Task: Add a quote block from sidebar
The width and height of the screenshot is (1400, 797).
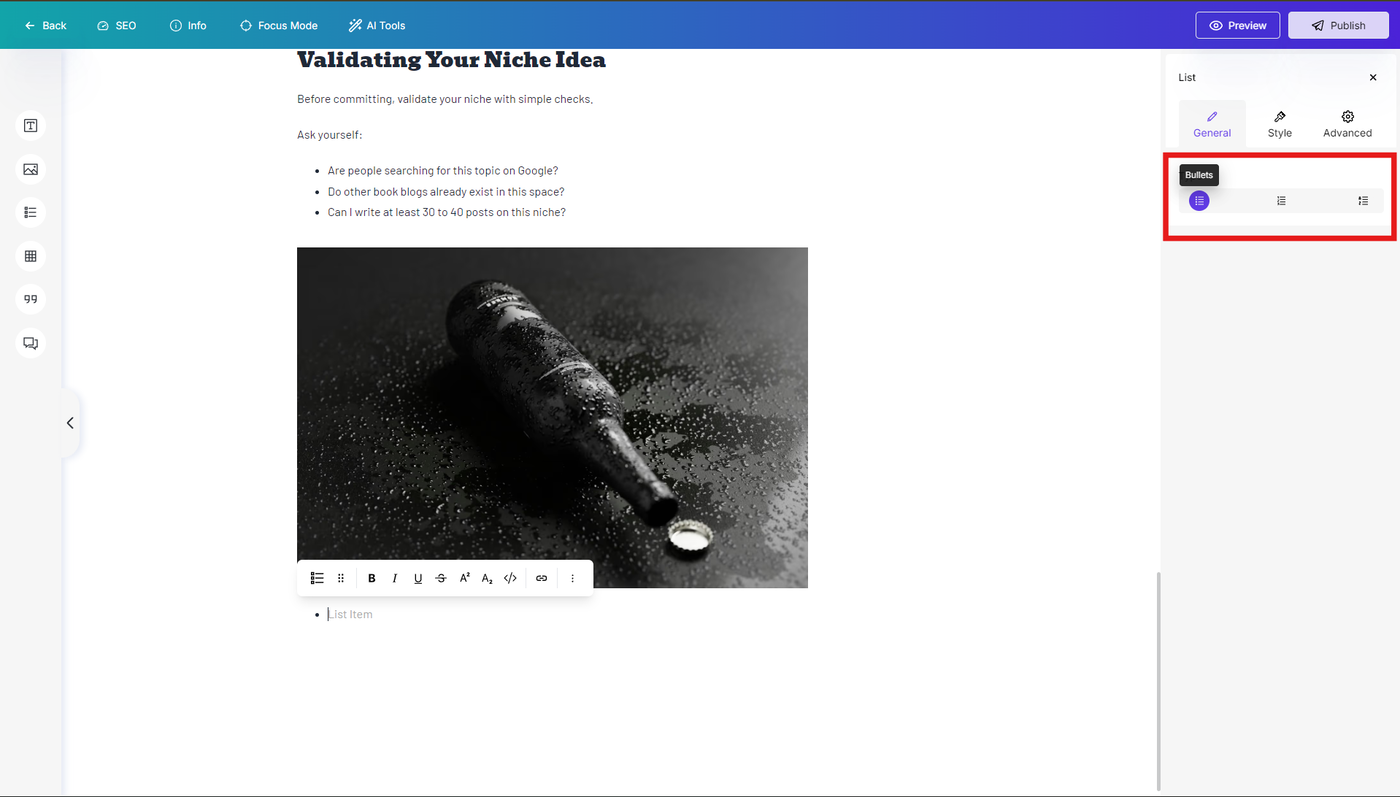Action: pos(31,299)
